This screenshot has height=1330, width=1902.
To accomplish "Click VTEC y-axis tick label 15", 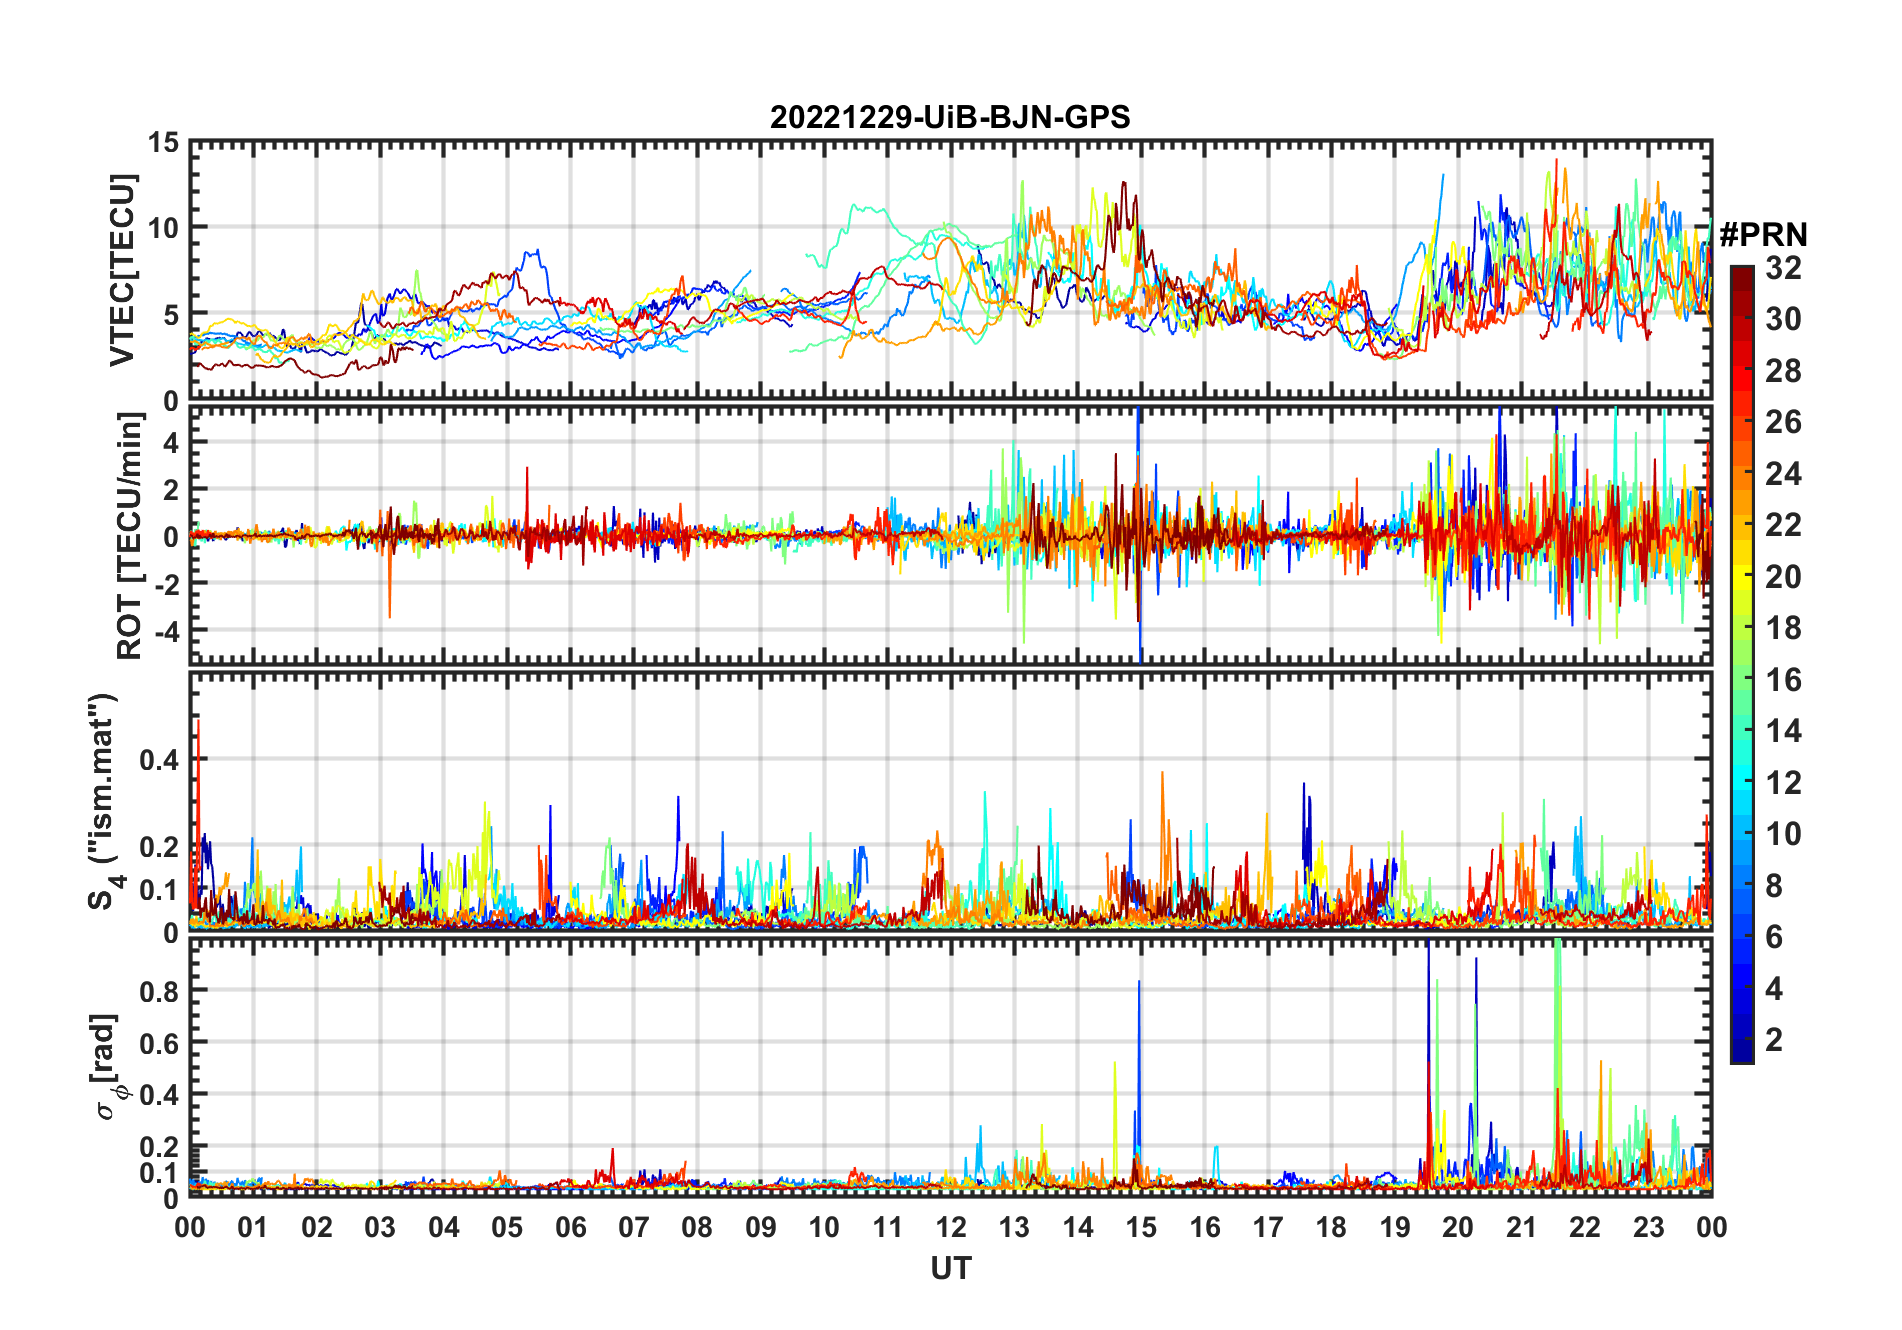I will coord(164,143).
